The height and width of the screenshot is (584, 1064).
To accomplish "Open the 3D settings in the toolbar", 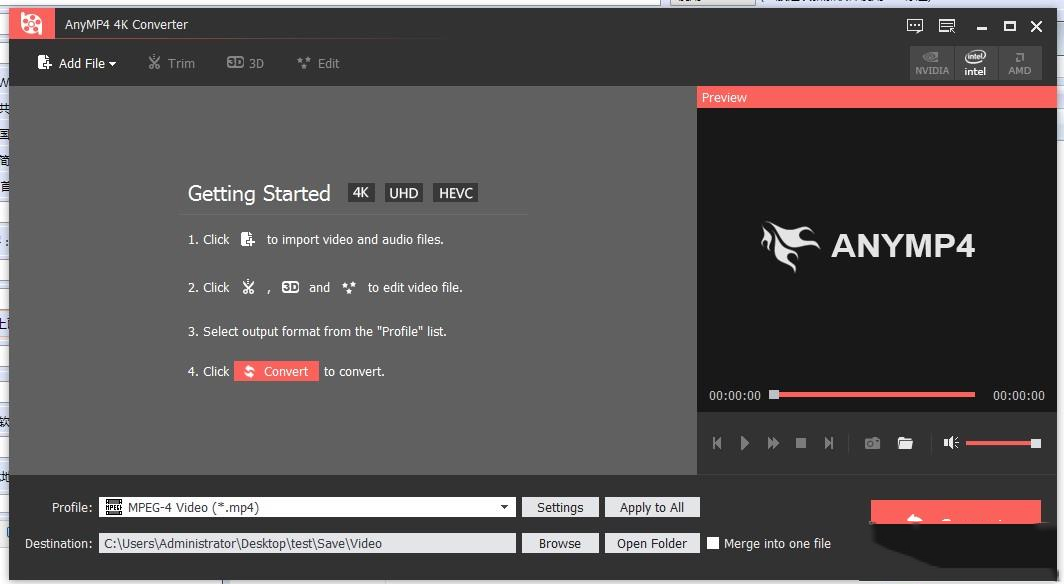I will point(245,63).
